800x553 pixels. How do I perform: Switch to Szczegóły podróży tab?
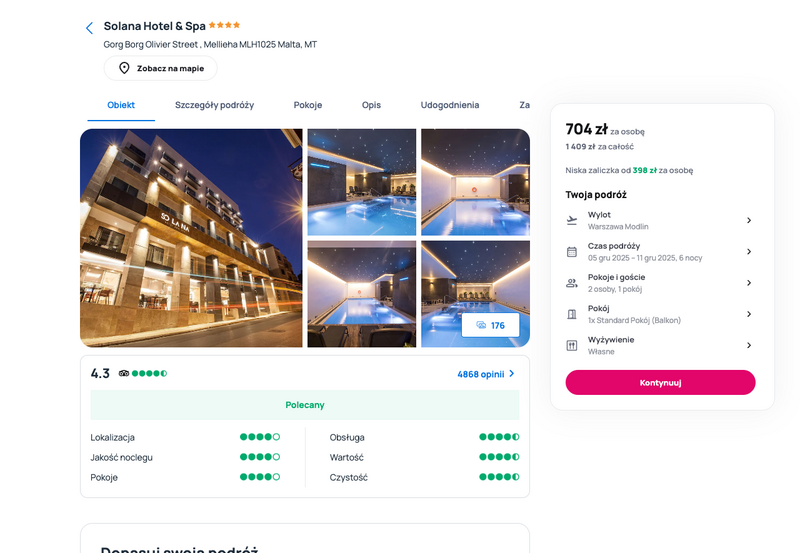tap(214, 105)
